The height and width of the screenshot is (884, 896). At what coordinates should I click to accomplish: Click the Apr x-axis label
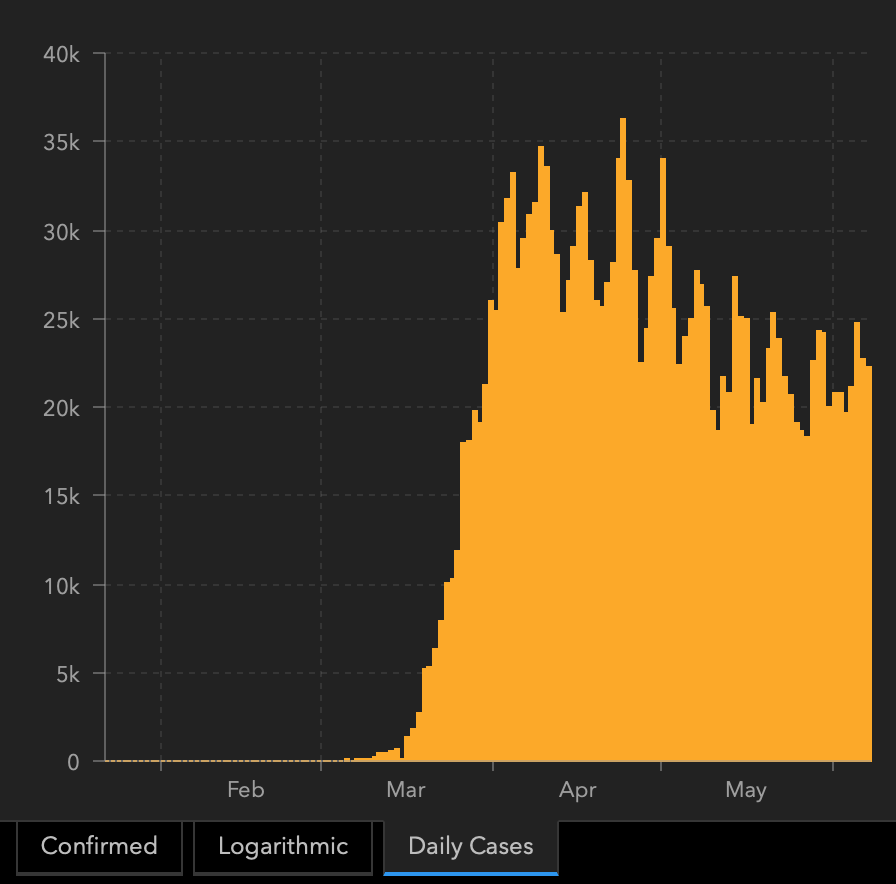tap(577, 791)
